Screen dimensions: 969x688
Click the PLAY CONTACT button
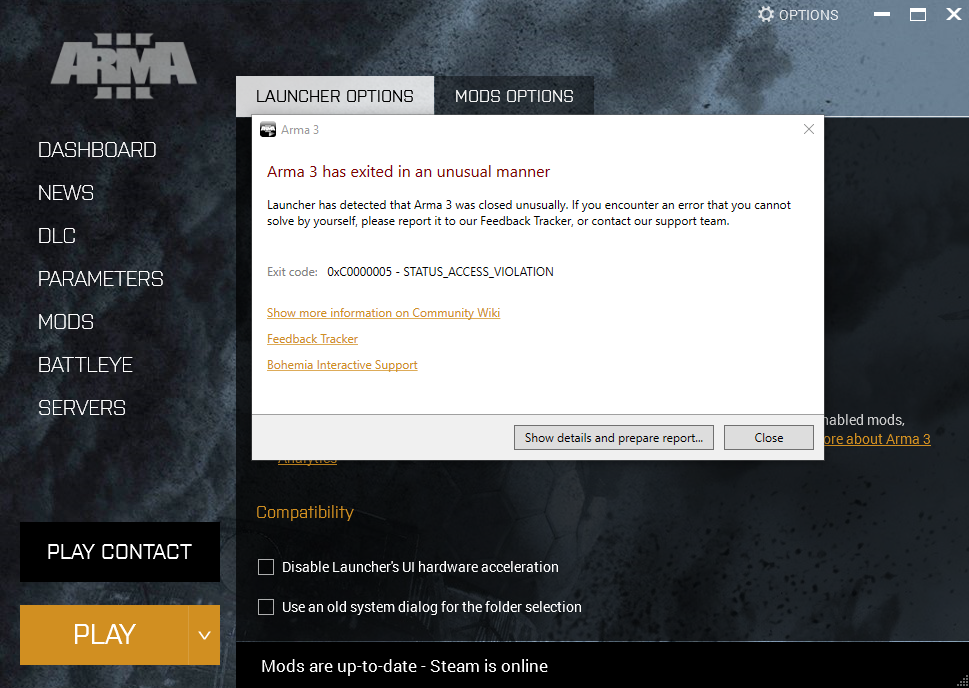tap(120, 552)
